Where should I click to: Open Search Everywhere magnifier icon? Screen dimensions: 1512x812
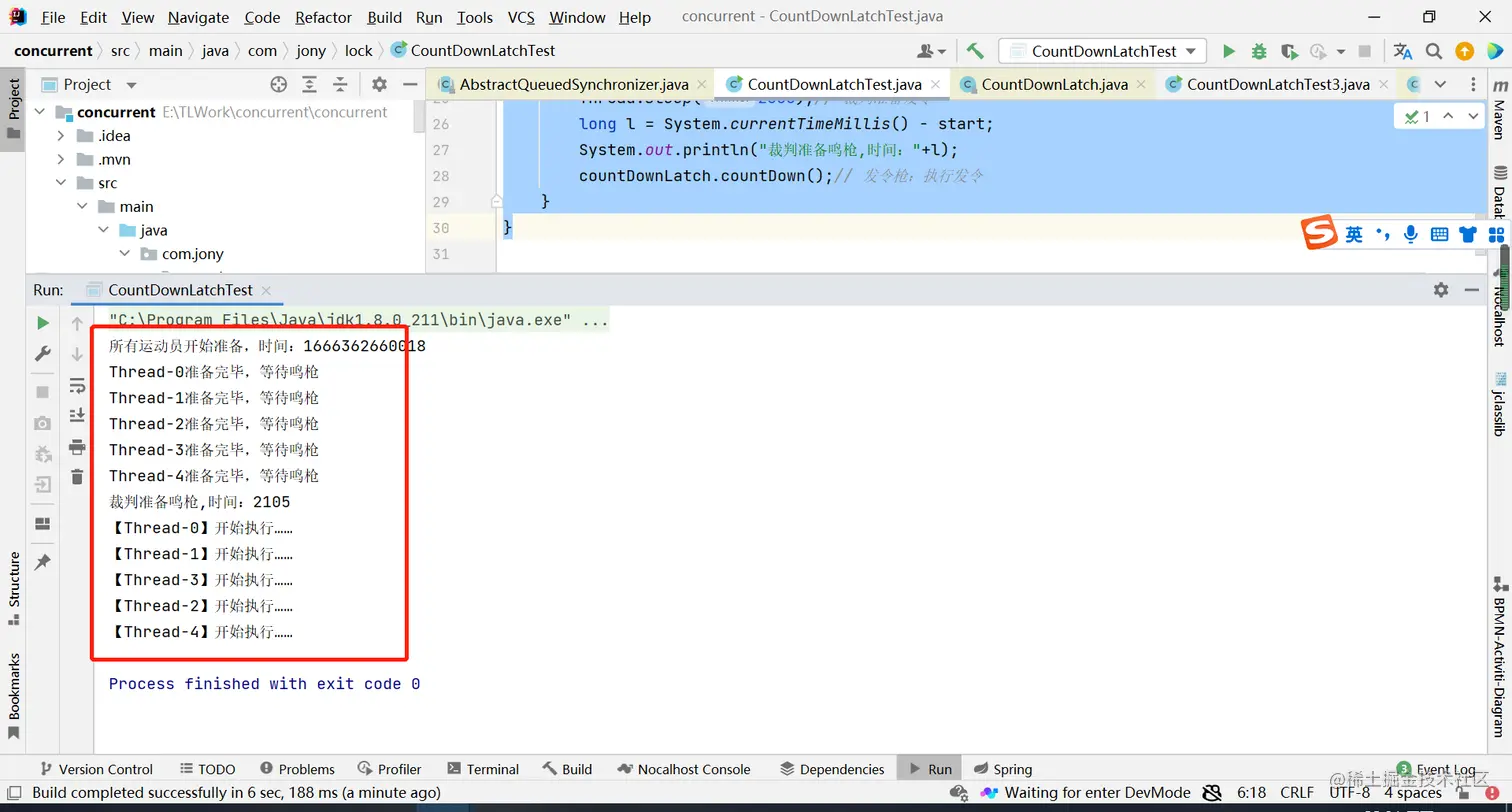pos(1434,51)
